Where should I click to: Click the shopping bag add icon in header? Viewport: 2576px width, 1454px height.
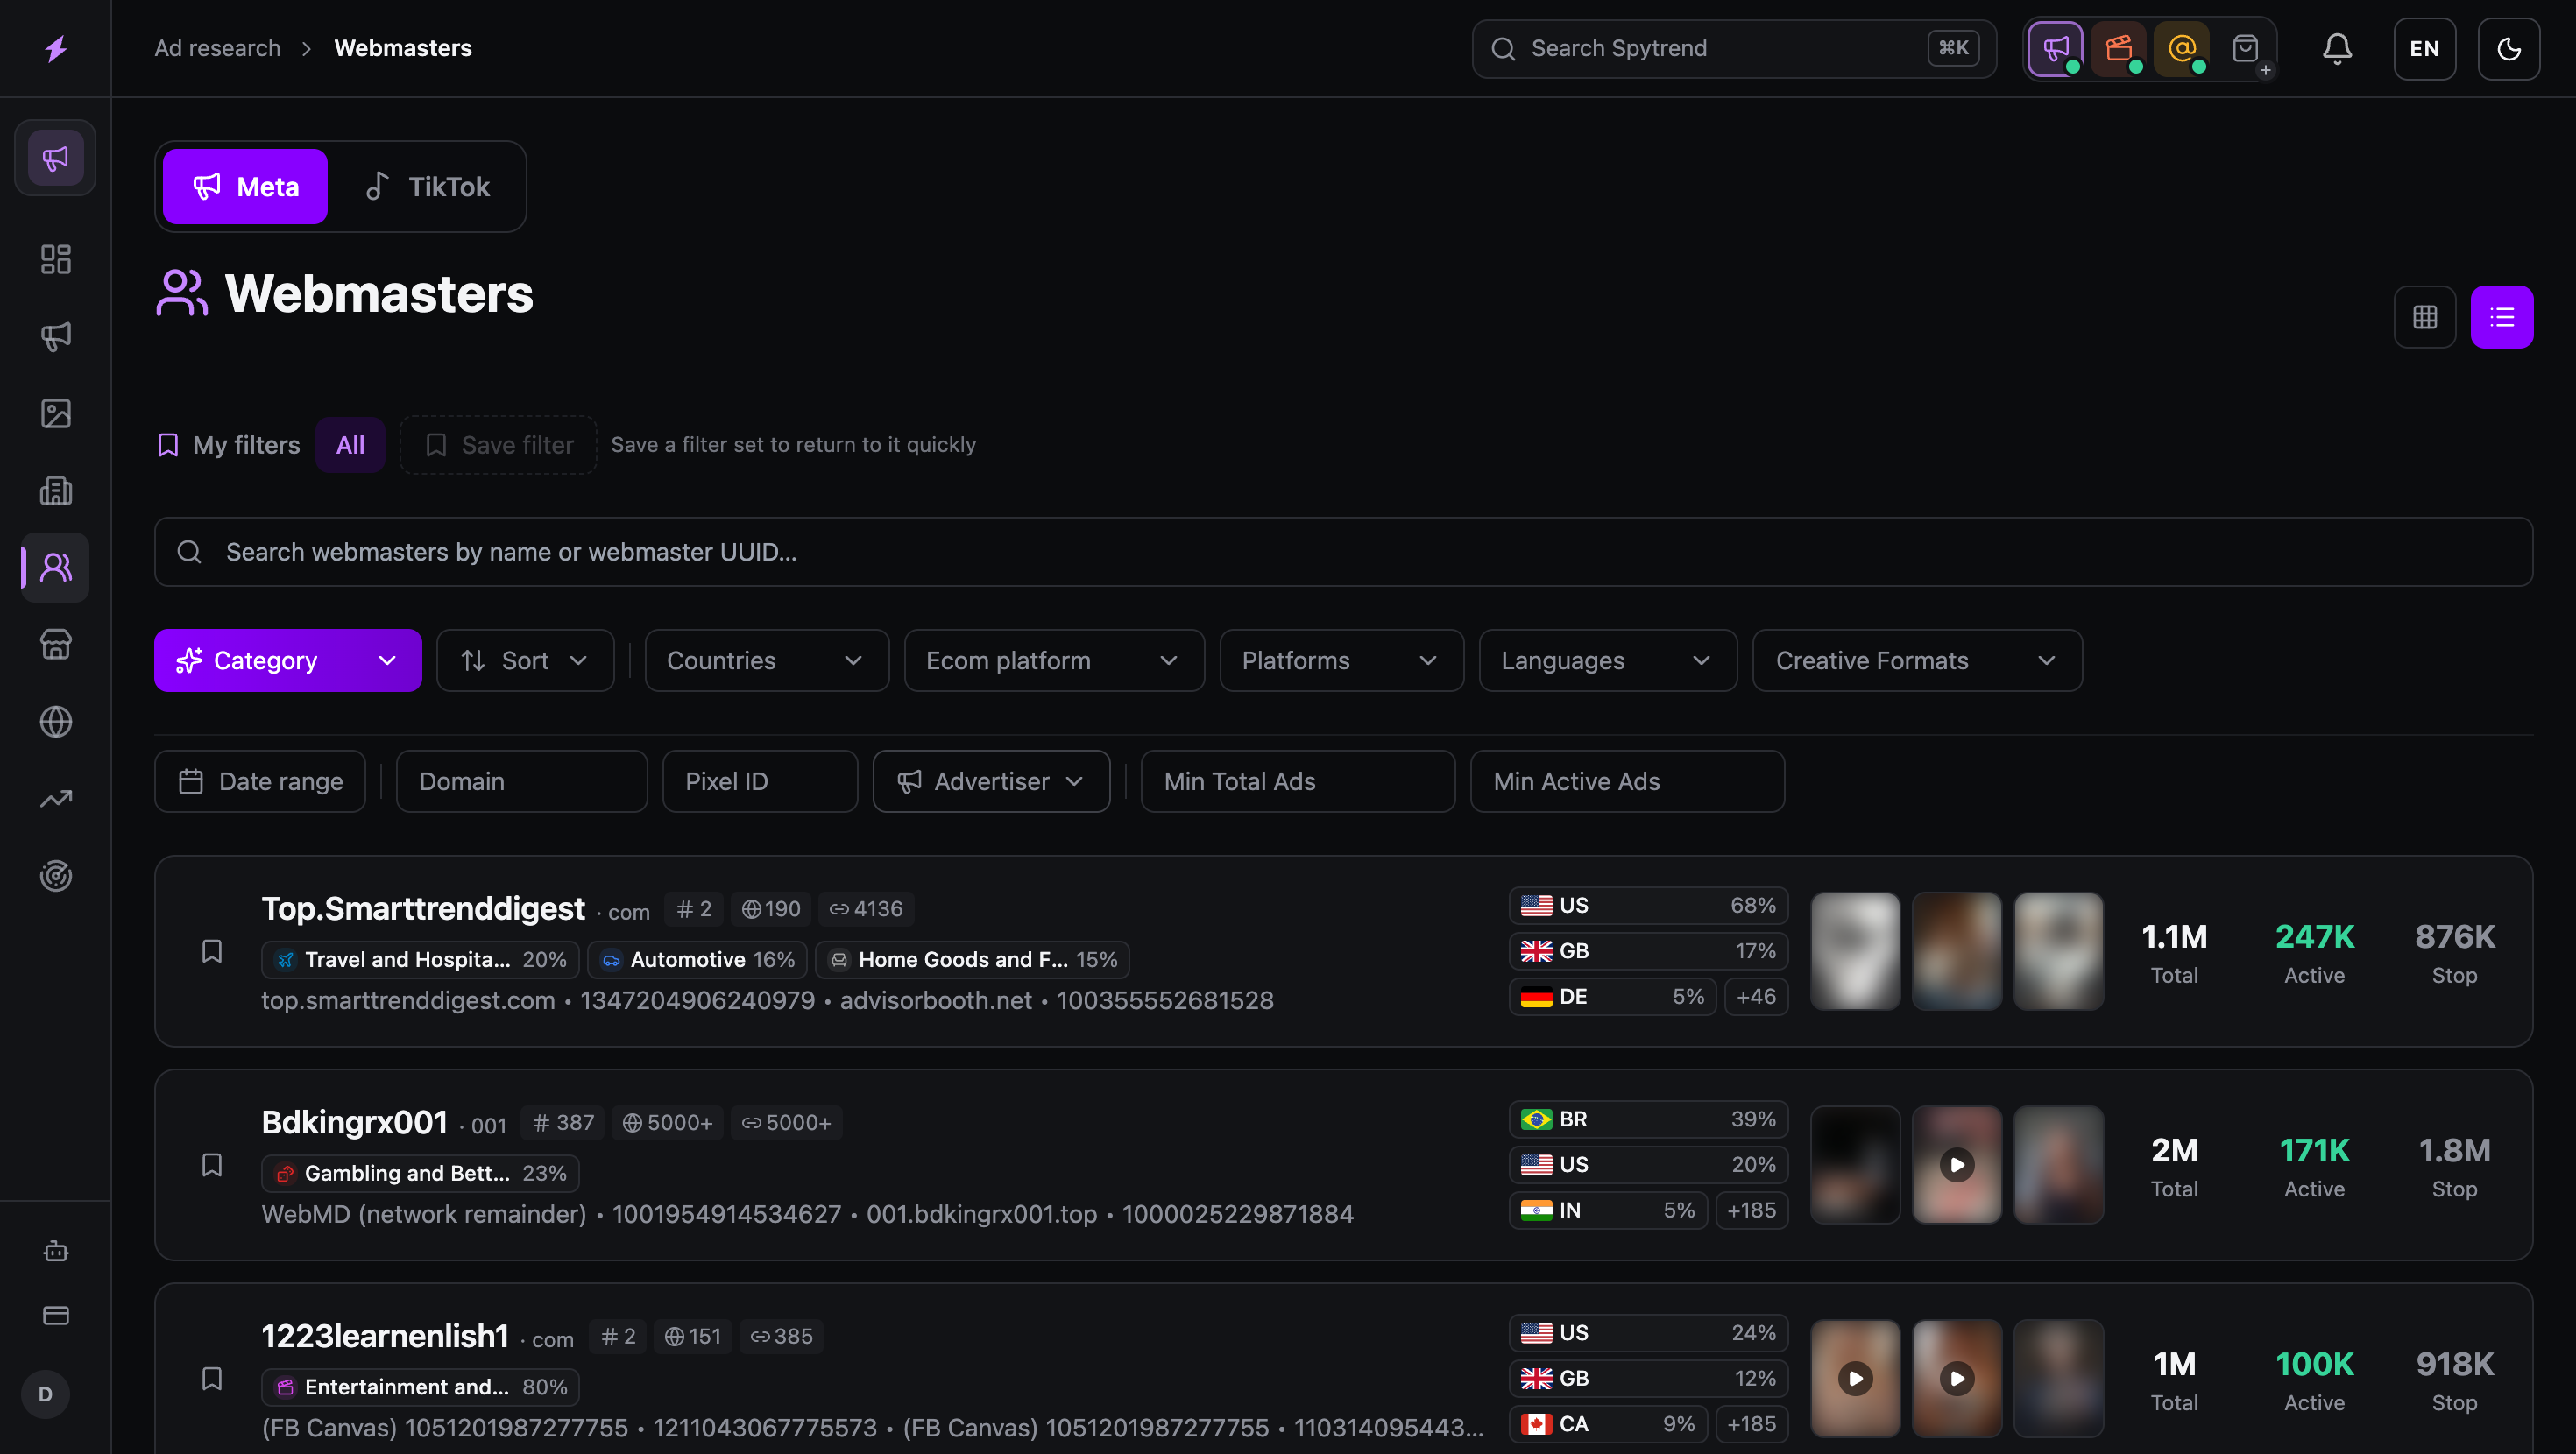[x=2245, y=48]
